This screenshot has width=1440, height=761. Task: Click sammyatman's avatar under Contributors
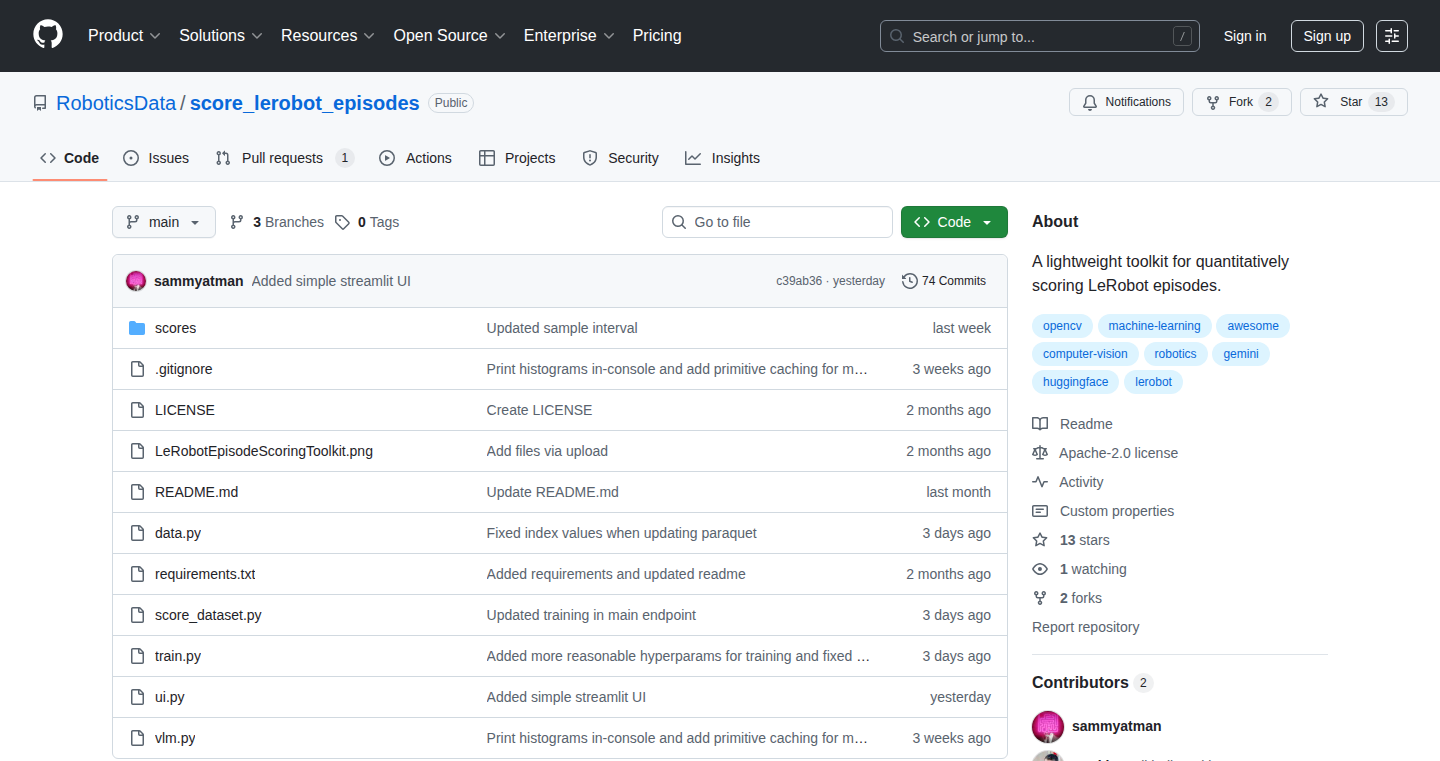(x=1048, y=726)
